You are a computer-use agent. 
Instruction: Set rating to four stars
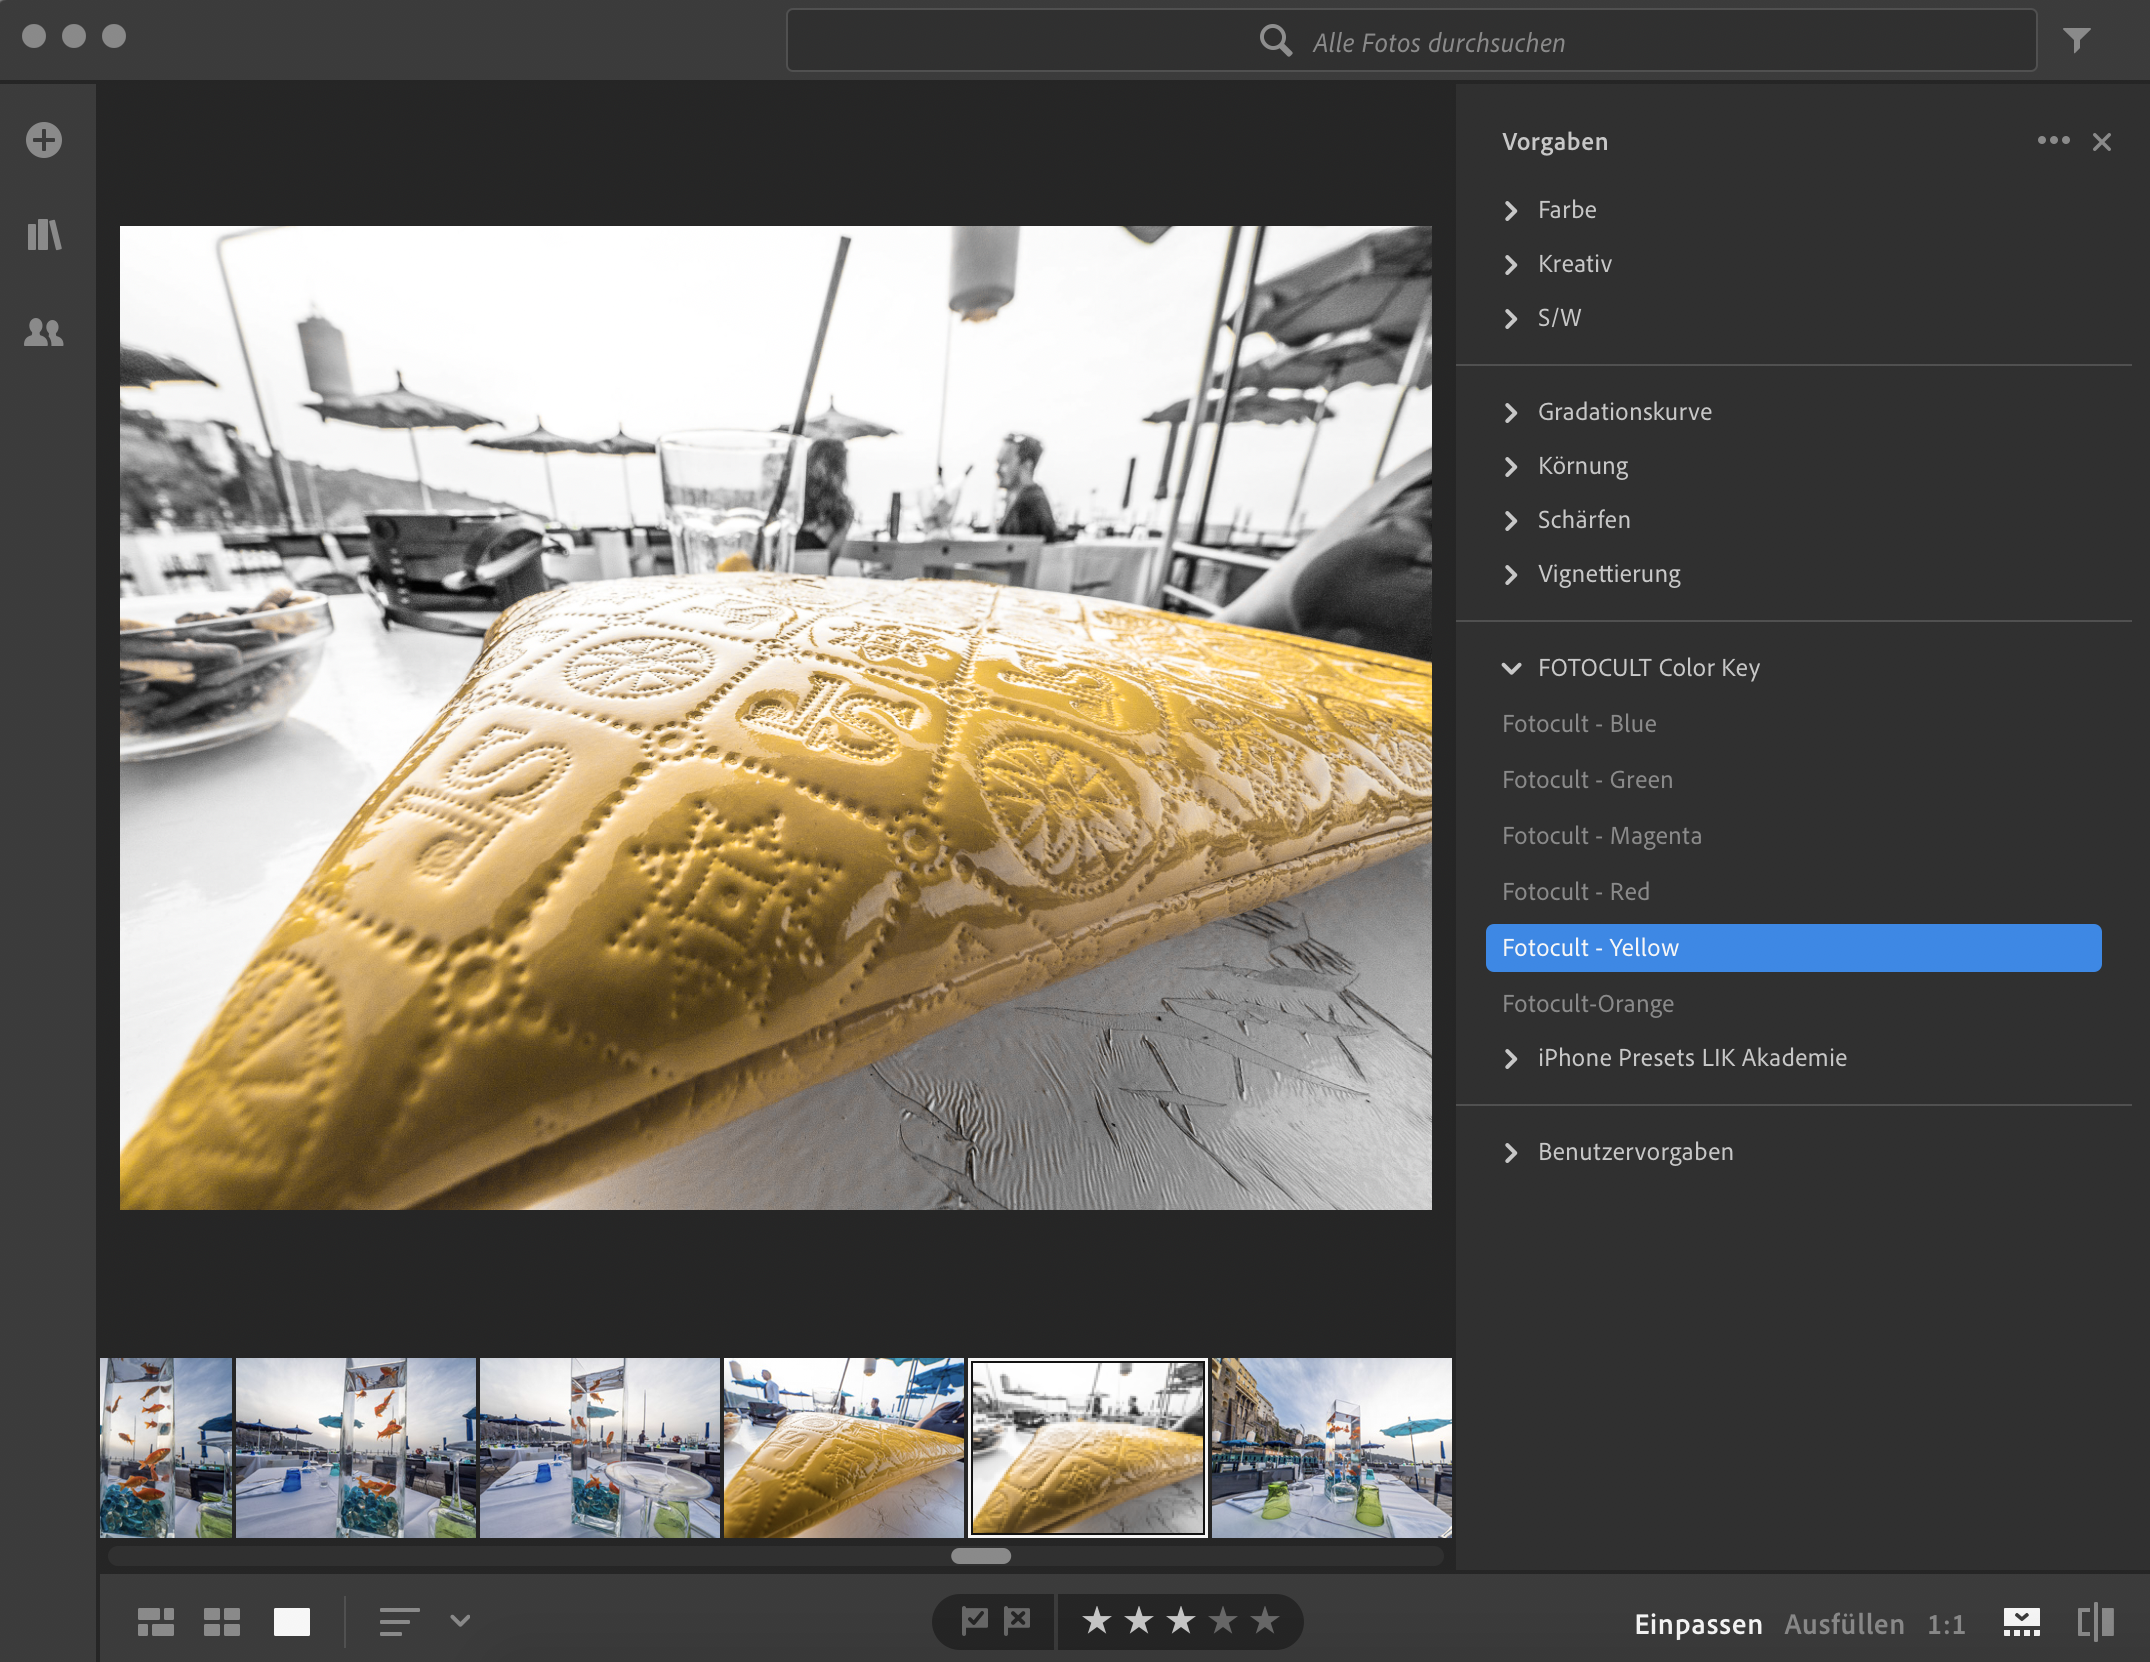1223,1620
